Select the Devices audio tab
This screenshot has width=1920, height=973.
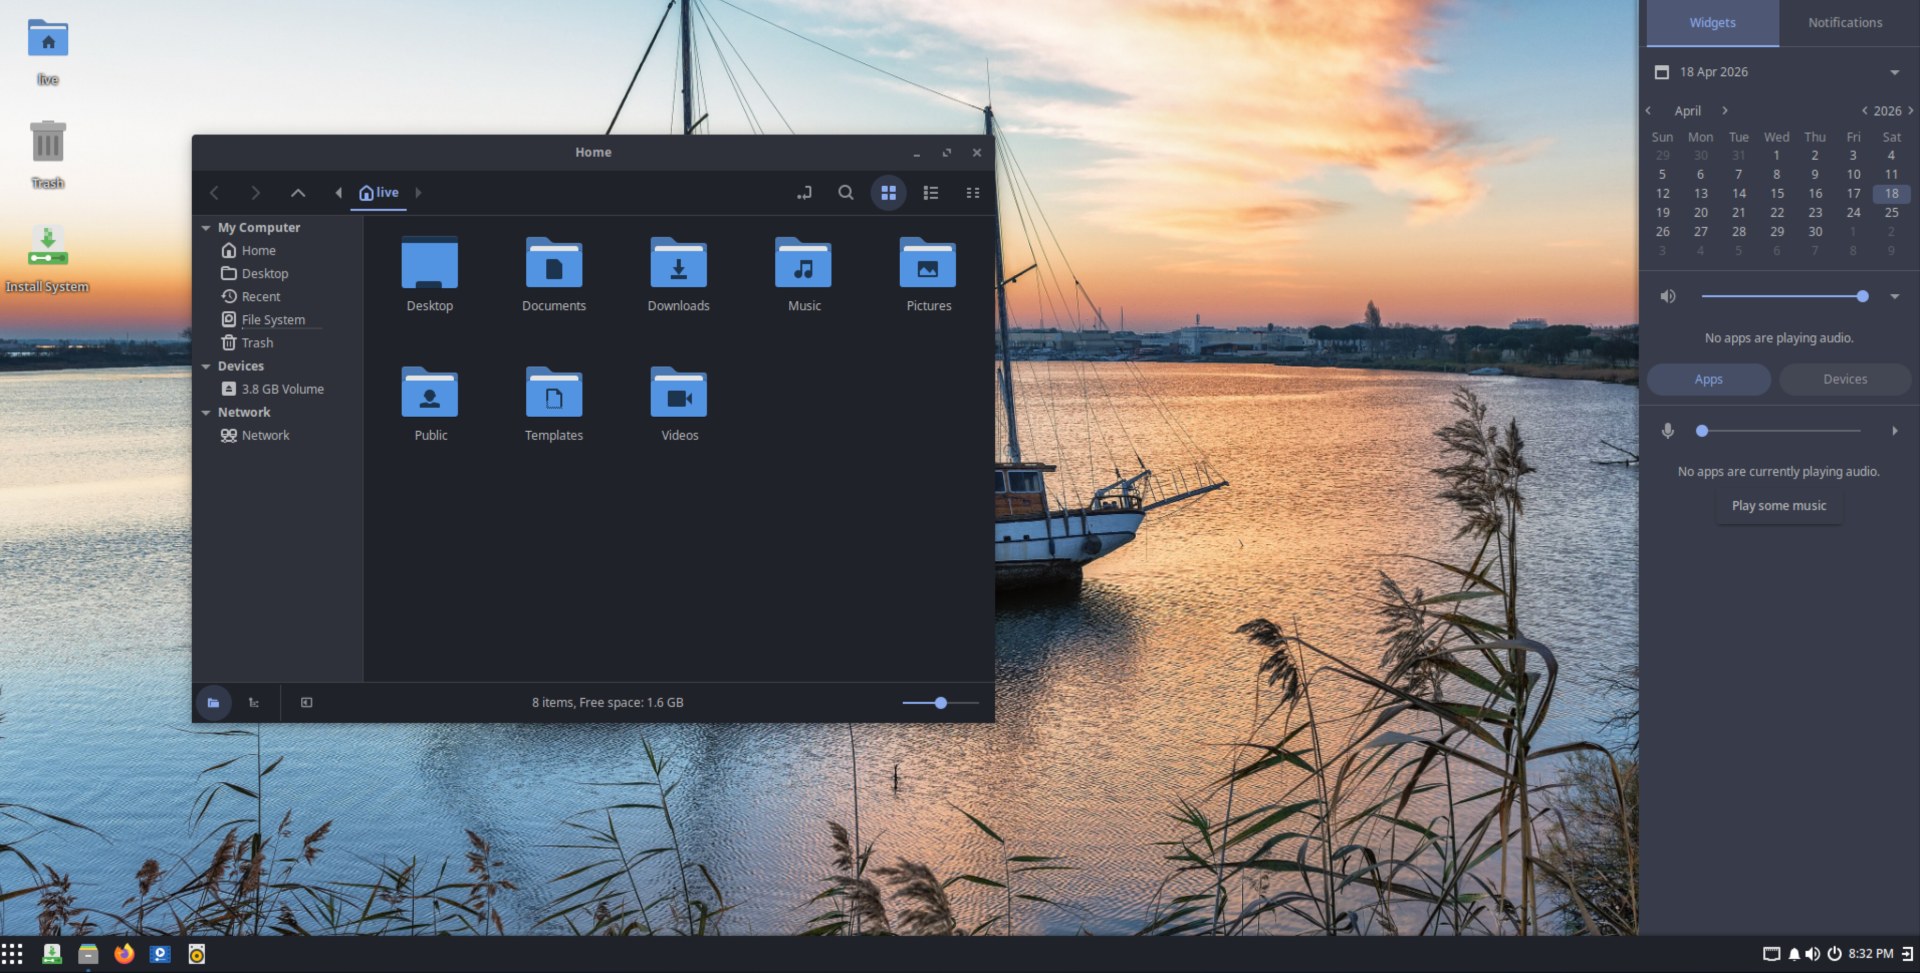[1844, 380]
